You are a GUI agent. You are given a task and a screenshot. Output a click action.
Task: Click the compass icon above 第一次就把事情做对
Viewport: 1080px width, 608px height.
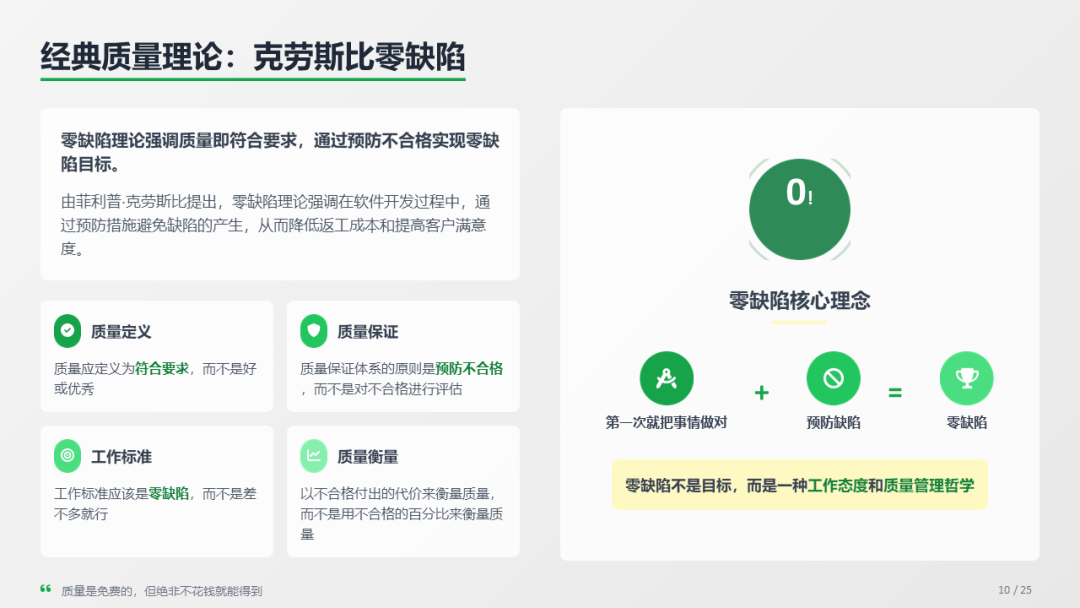click(666, 379)
